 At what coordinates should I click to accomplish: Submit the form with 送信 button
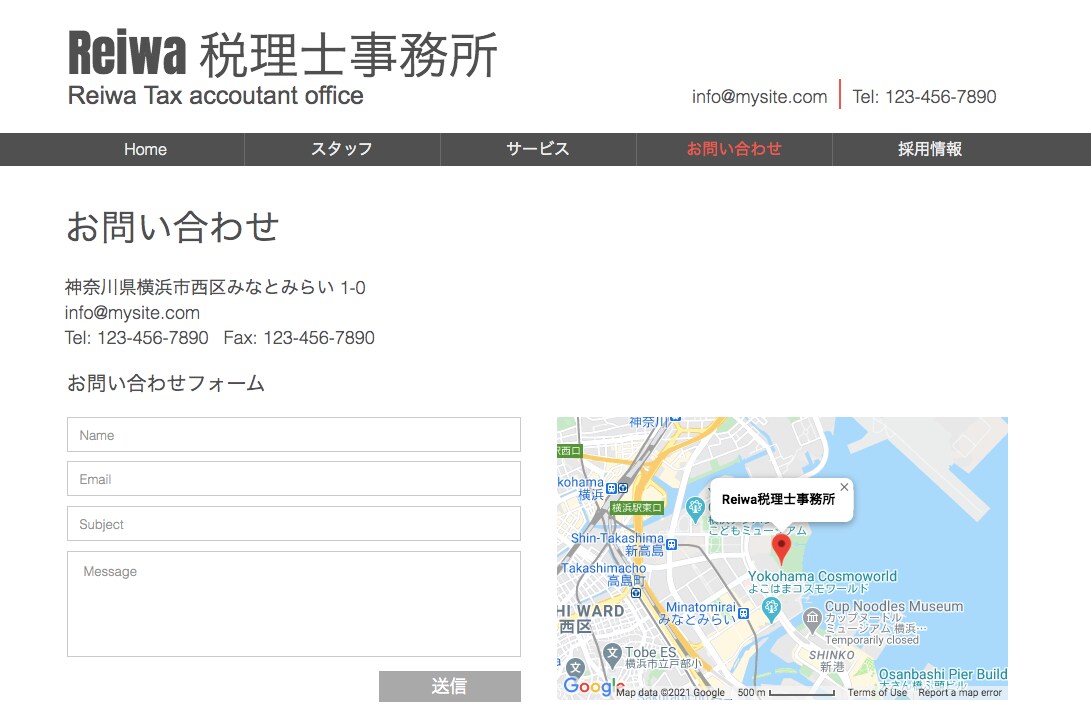click(449, 686)
